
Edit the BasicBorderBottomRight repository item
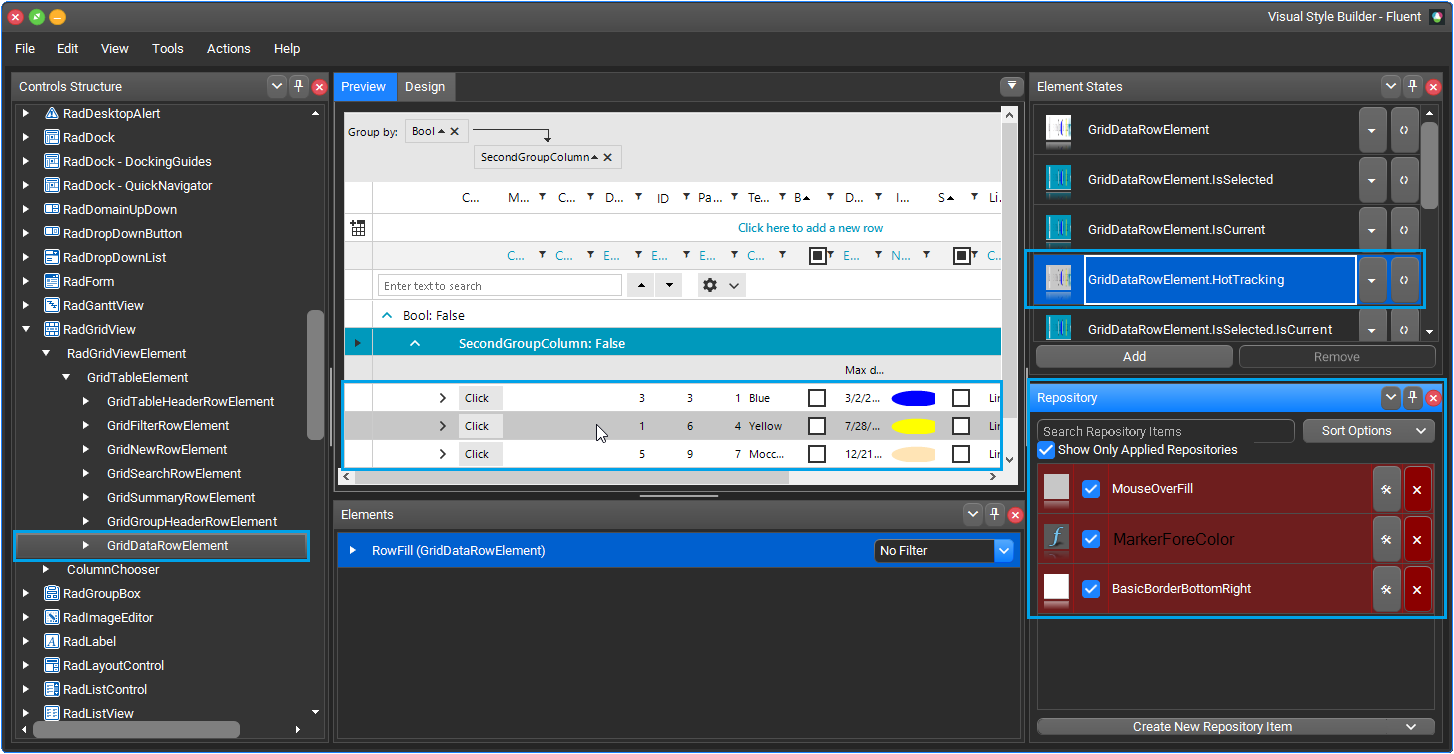(1386, 589)
